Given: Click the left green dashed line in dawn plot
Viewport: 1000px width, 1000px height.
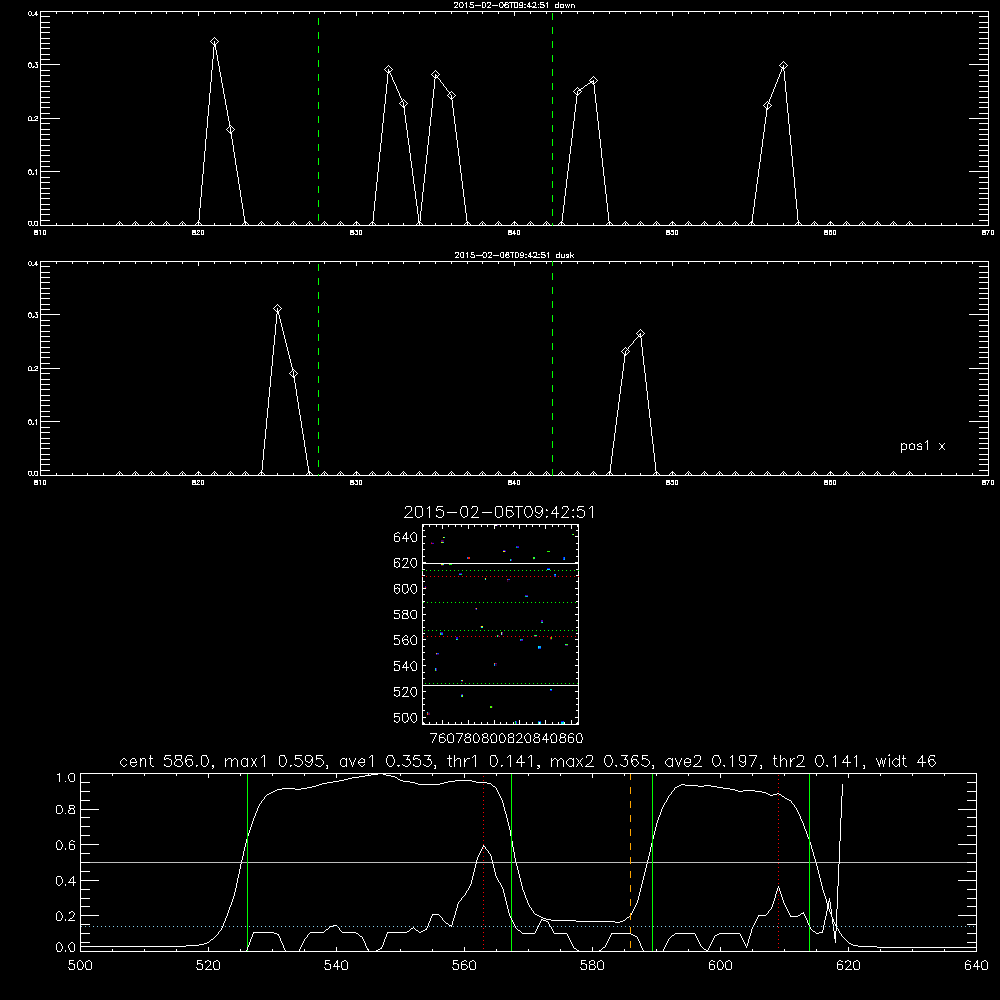Looking at the screenshot, I should (318, 118).
